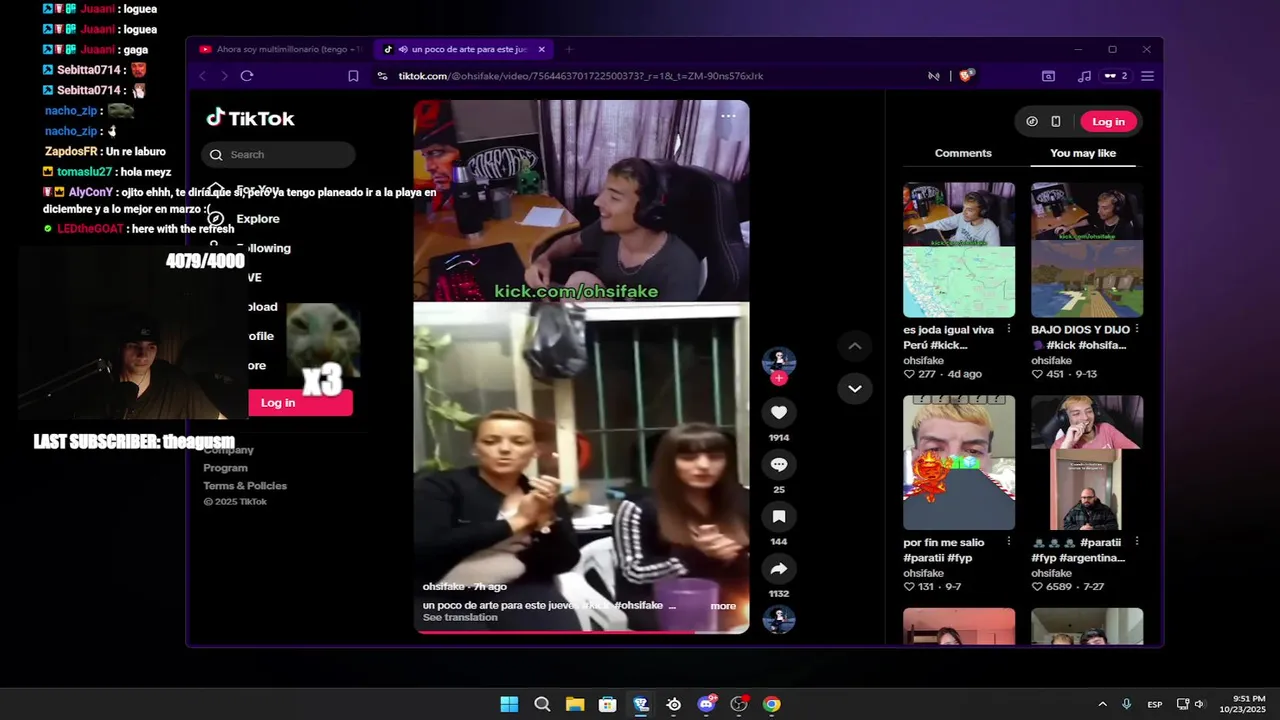This screenshot has width=1280, height=720.
Task: Open options for 'BAJO DIOS Y DIJO' video
Action: click(1137, 329)
